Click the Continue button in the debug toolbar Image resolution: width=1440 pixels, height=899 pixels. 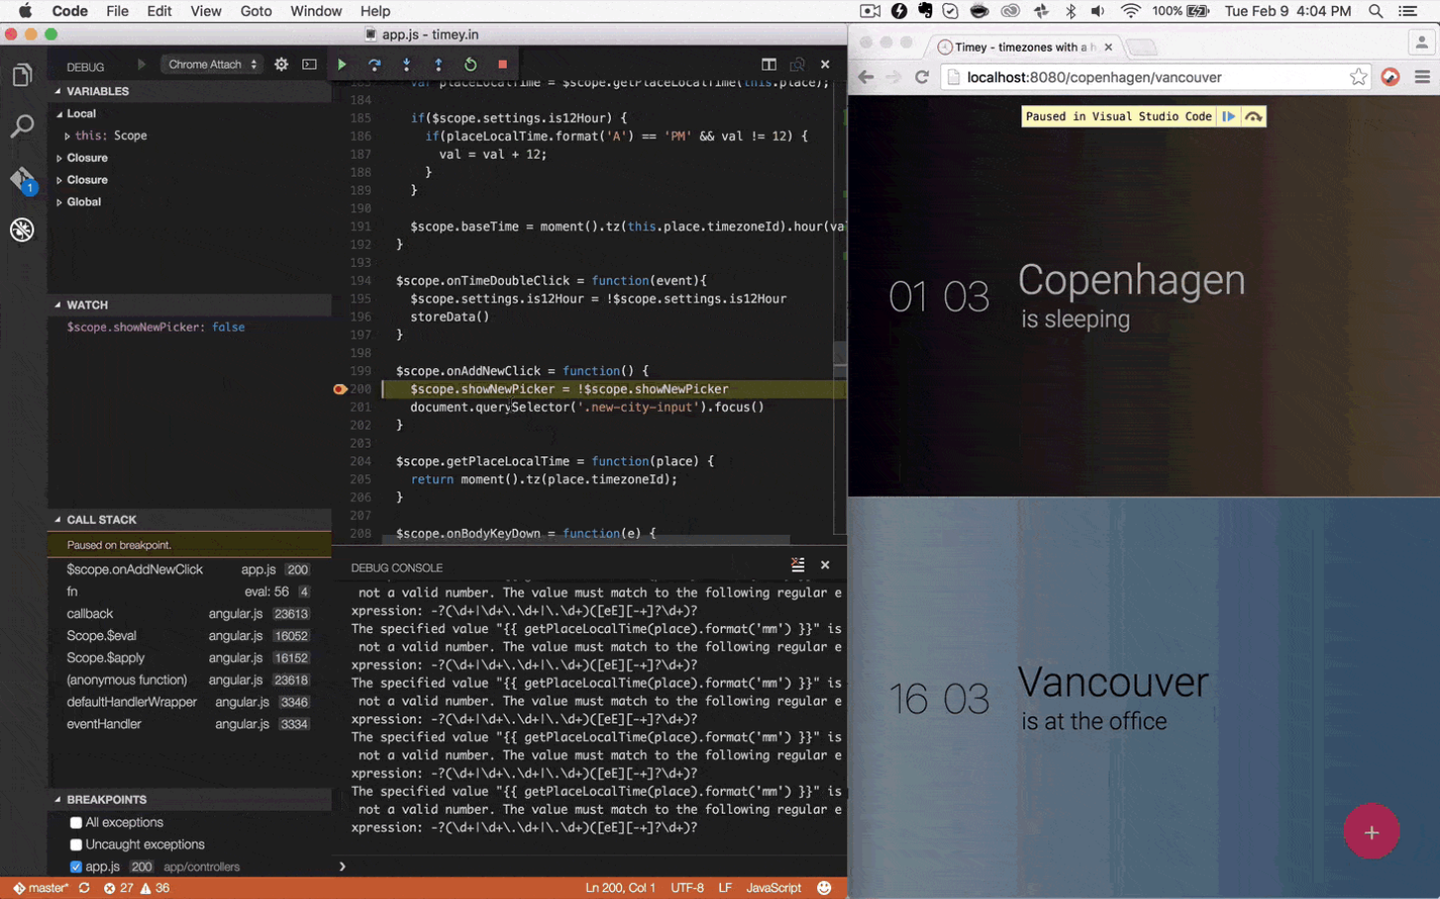click(x=343, y=63)
